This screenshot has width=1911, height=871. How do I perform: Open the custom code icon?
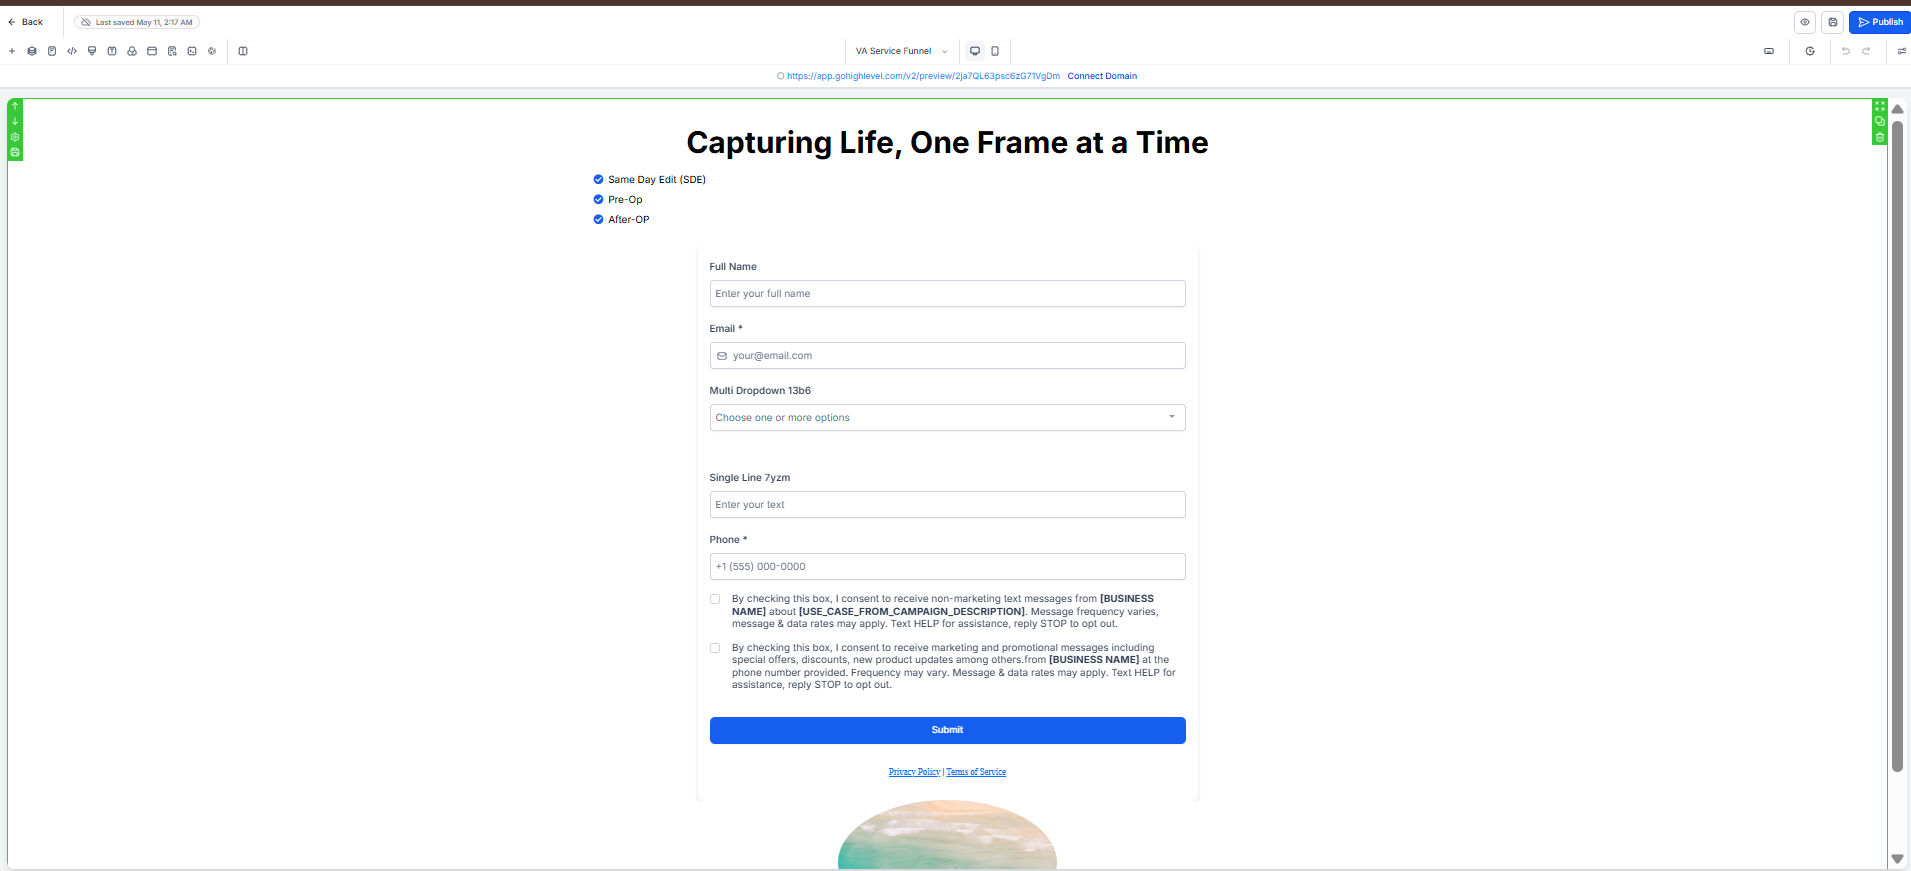pyautogui.click(x=72, y=51)
